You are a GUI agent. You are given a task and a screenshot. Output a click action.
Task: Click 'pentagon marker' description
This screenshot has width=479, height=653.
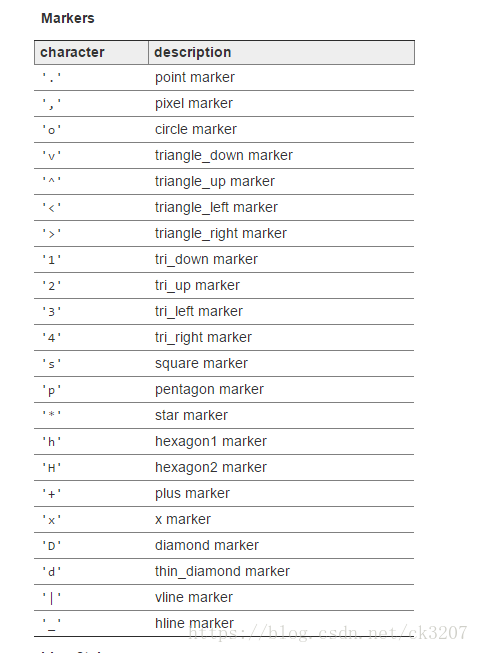[x=209, y=389]
